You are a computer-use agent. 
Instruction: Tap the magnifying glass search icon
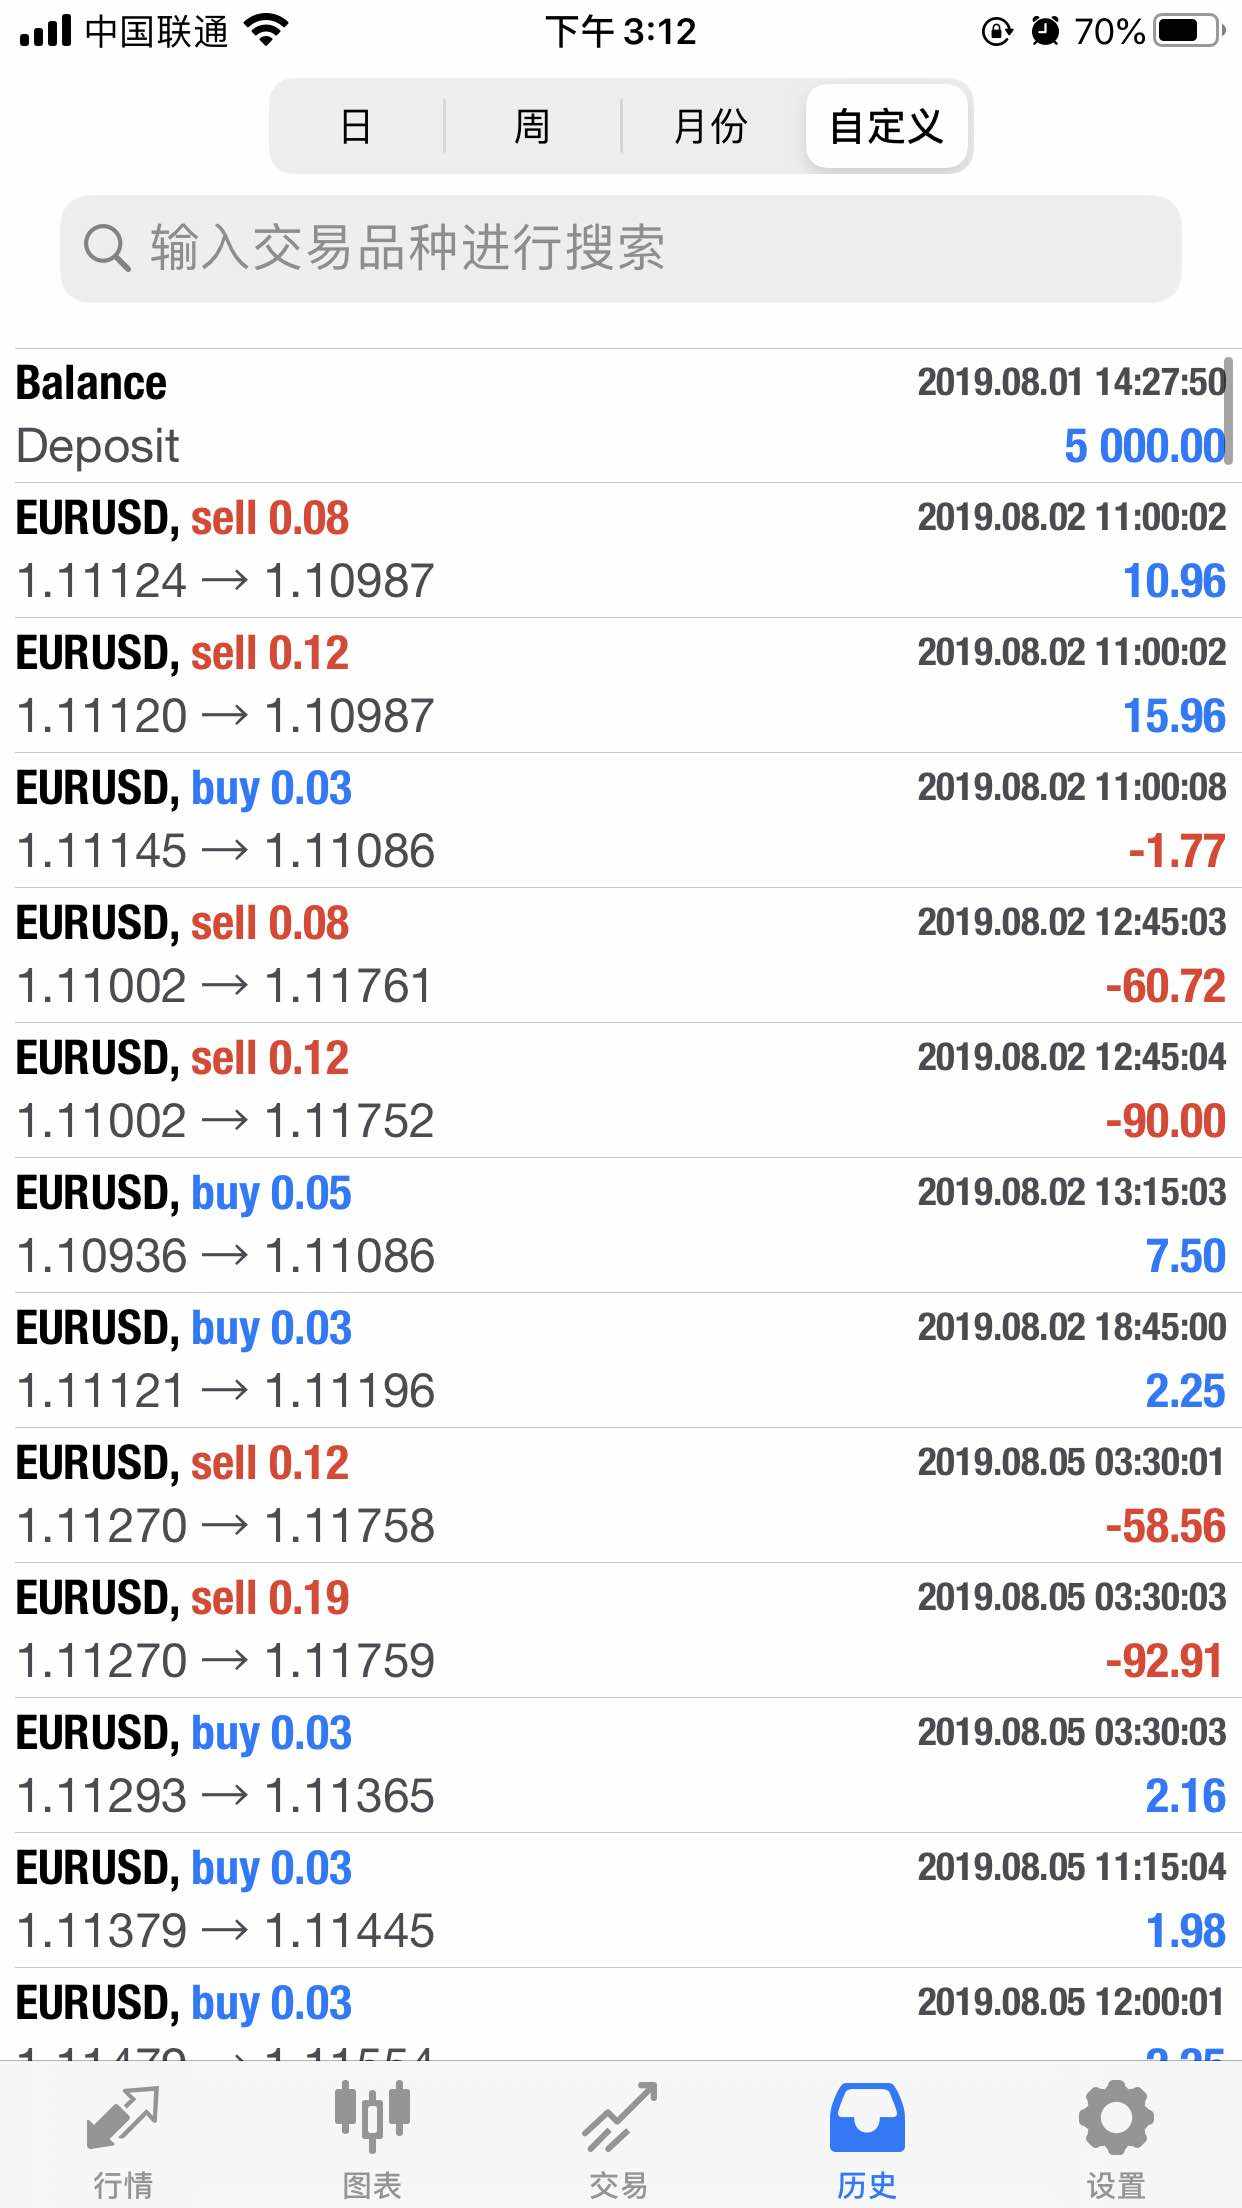coord(106,248)
